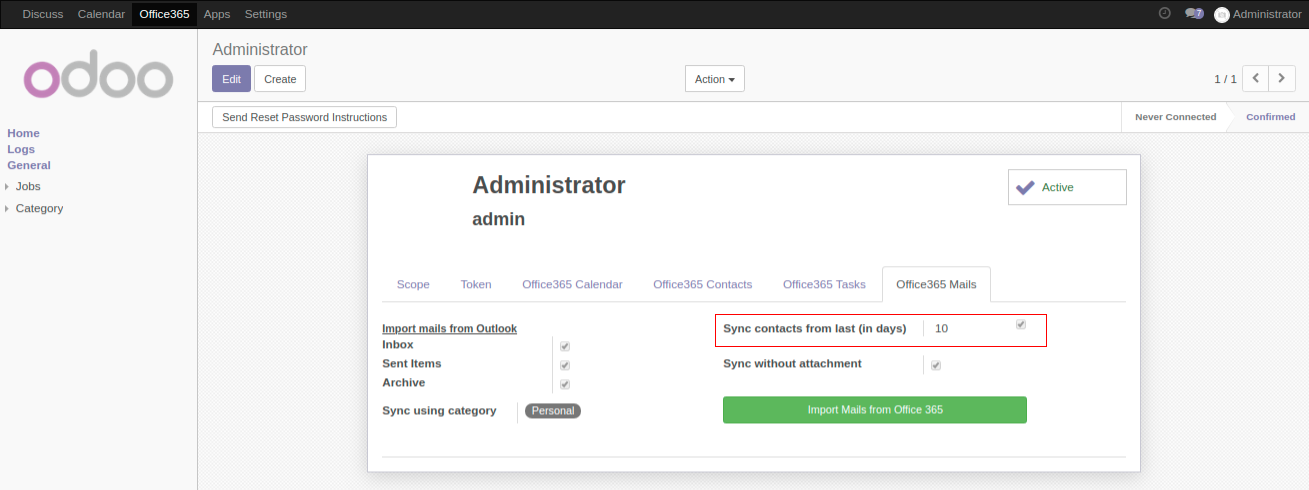Screen dimensions: 1309x490
Task: Click the Administrator breadcrumb title
Action: pyautogui.click(x=260, y=49)
